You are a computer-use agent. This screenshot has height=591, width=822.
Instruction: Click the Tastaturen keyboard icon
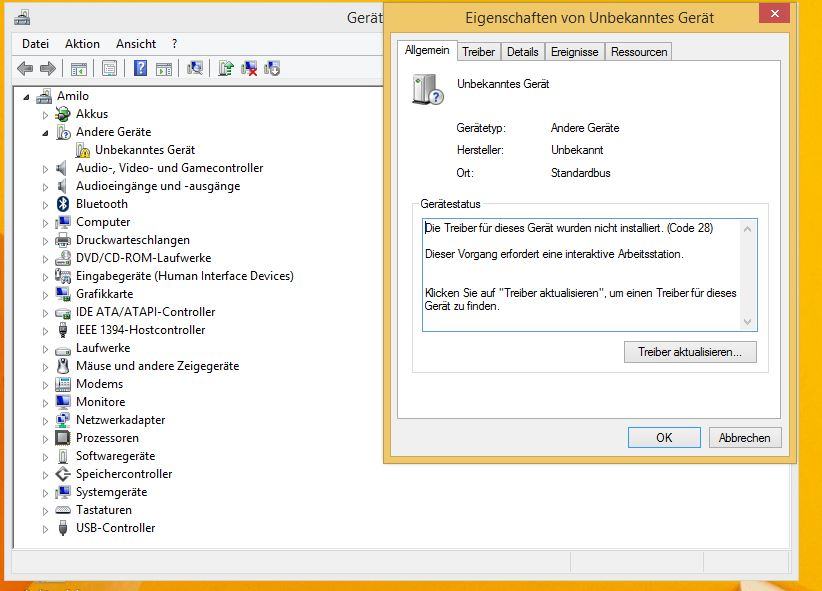click(x=63, y=510)
